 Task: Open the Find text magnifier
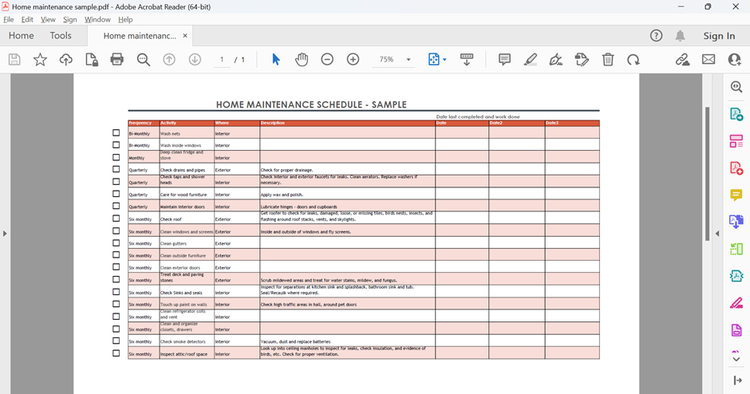point(143,59)
